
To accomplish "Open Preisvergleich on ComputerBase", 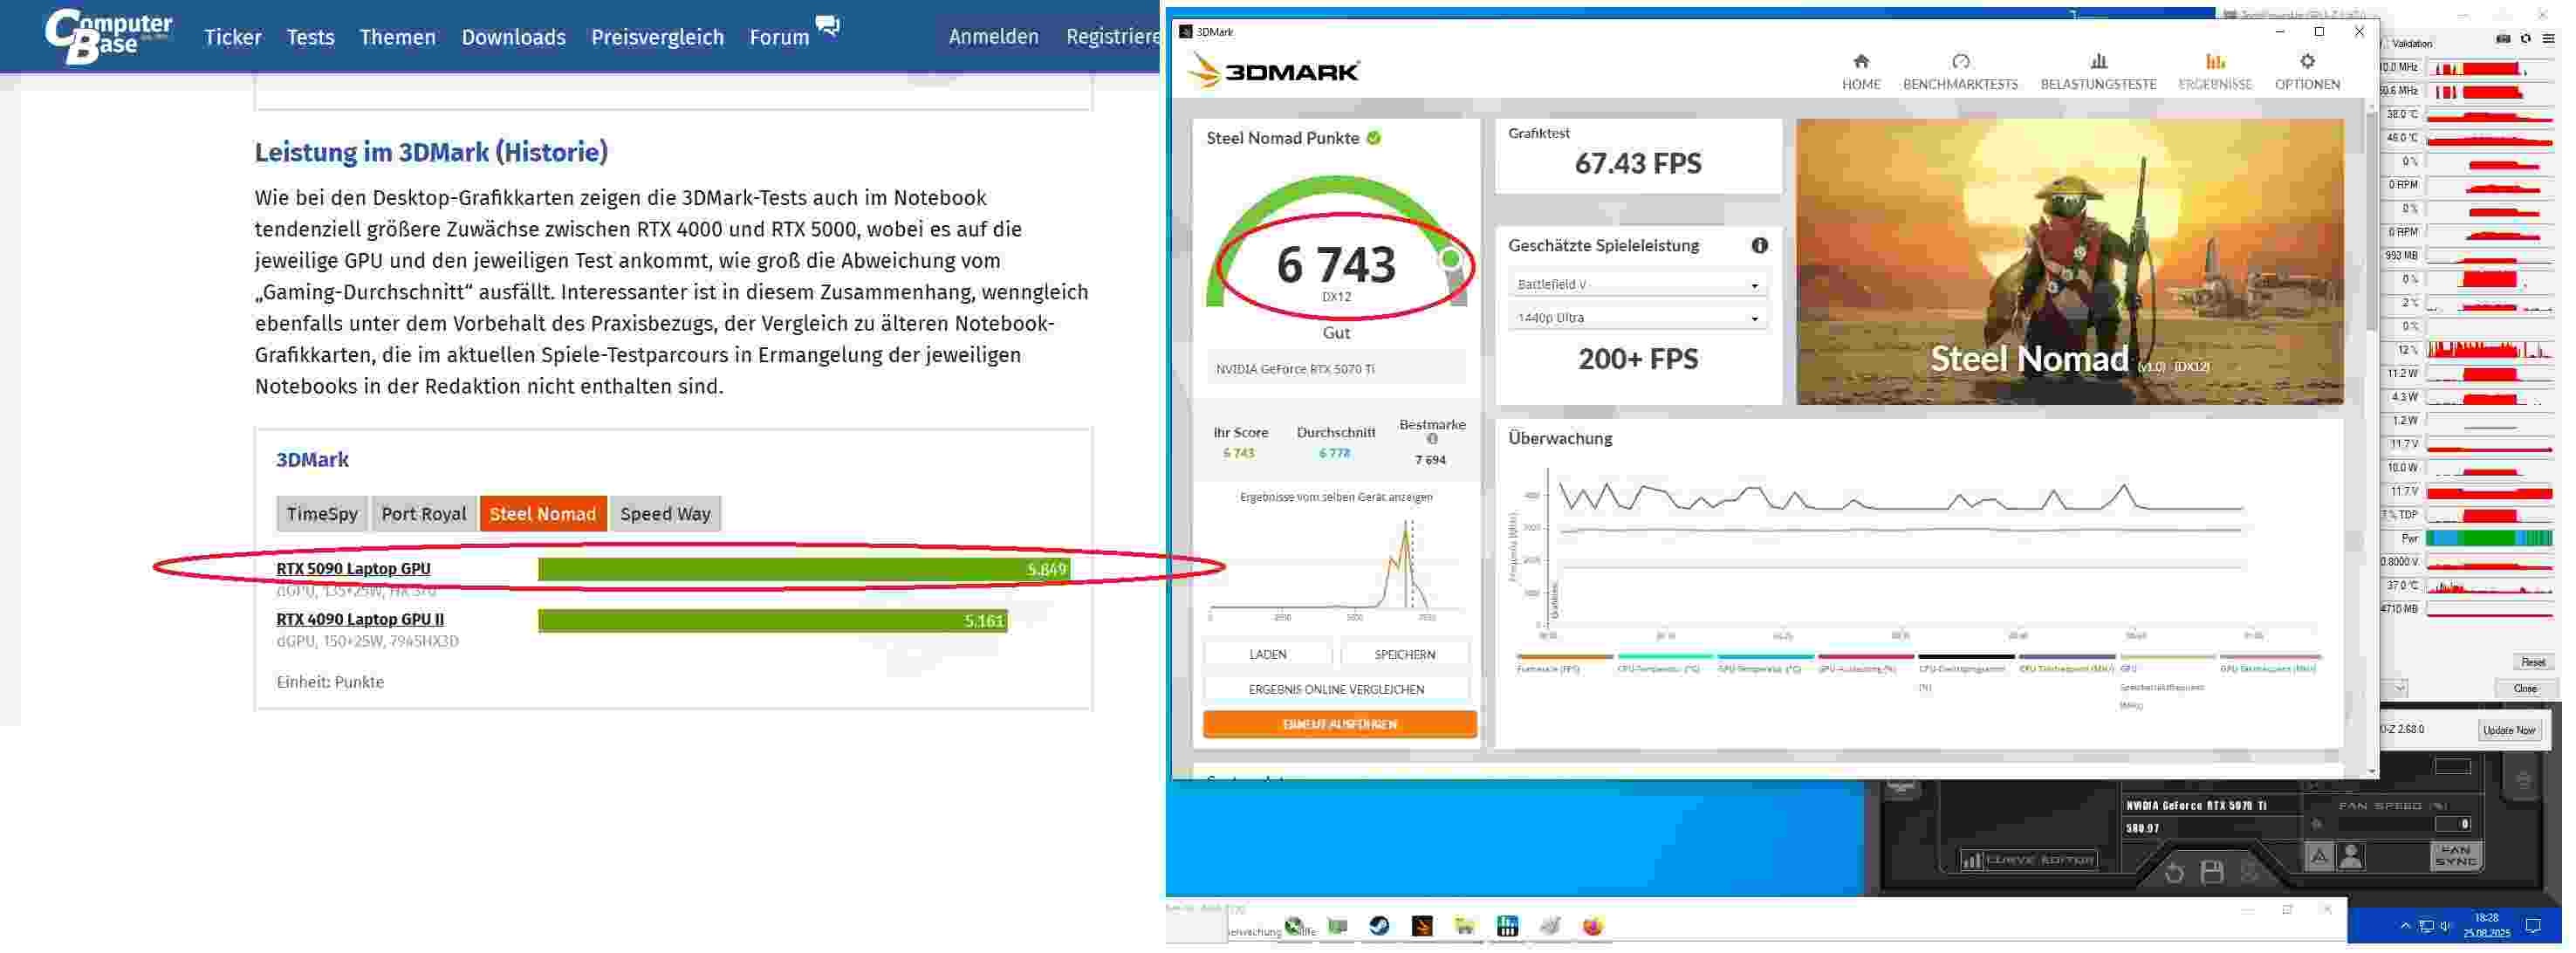I will 657,37.
